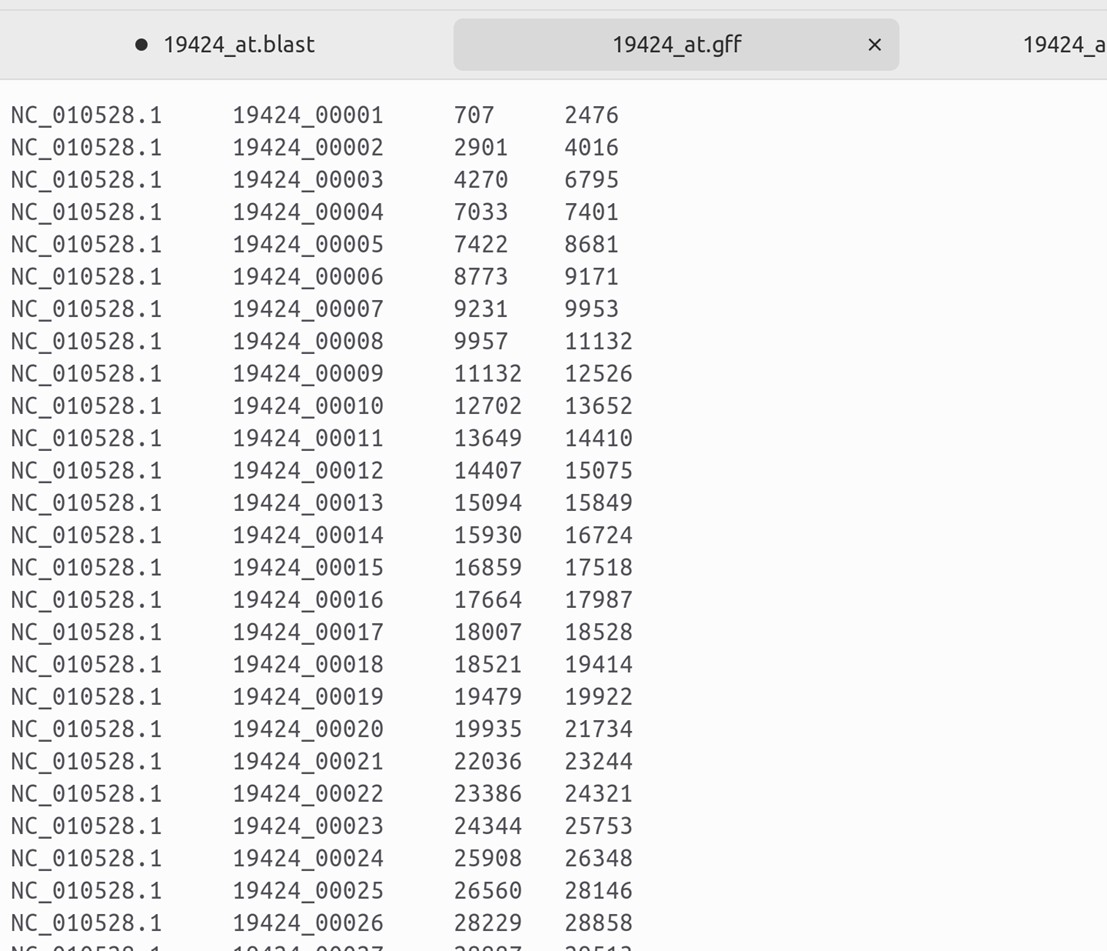Screen dimensions: 1107x951
Task: Place cursor on gene ID 19424_00001
Action: pos(308,115)
